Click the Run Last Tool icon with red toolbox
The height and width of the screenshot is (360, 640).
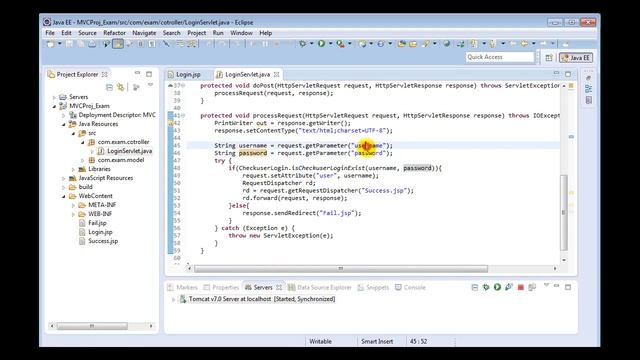tap(340, 44)
